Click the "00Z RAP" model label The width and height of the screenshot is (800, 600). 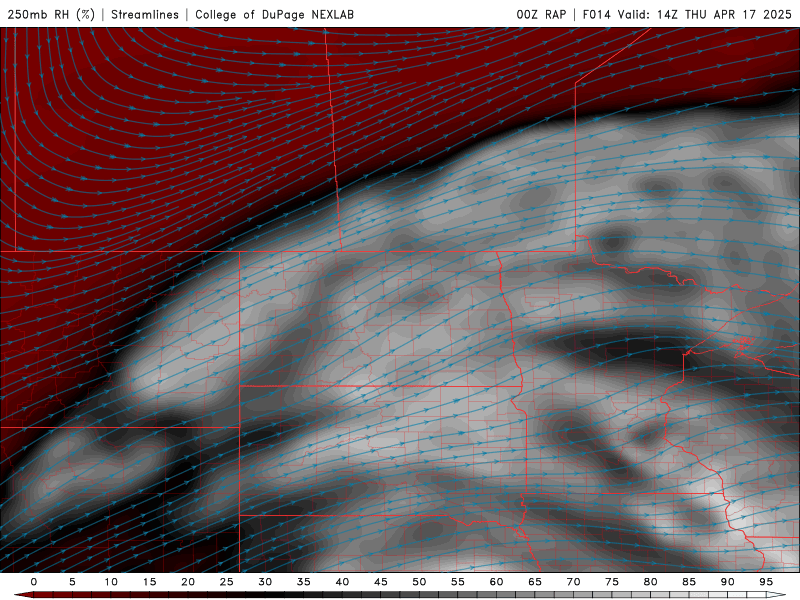541,14
